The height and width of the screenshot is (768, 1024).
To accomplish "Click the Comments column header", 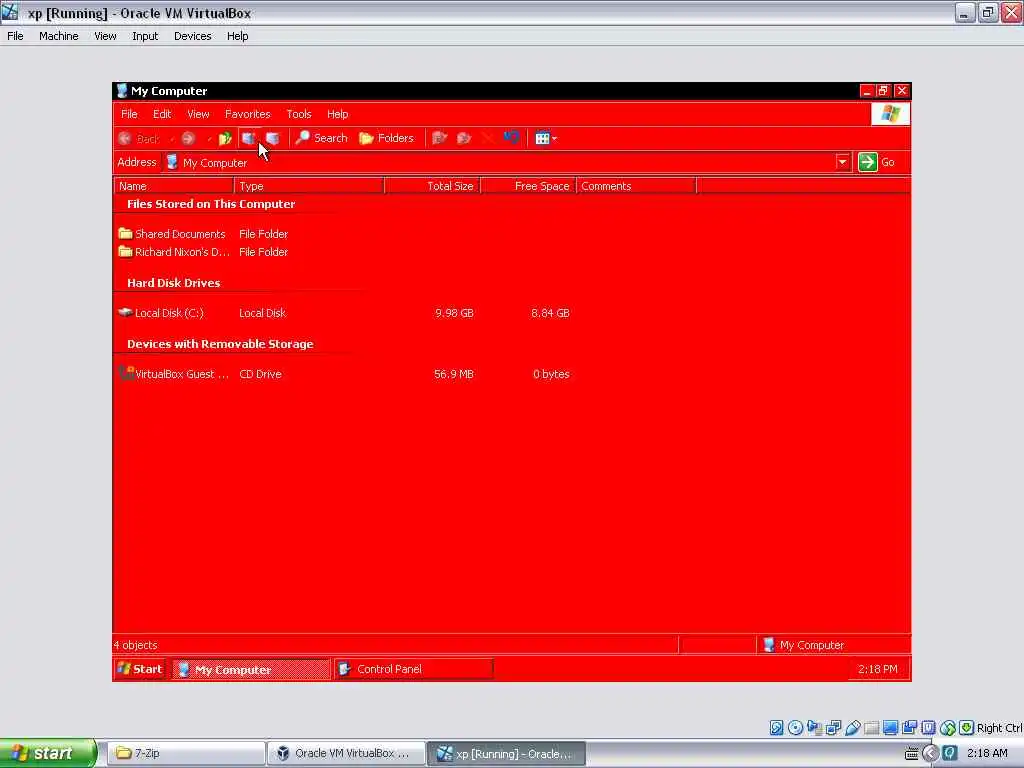I will coord(637,186).
